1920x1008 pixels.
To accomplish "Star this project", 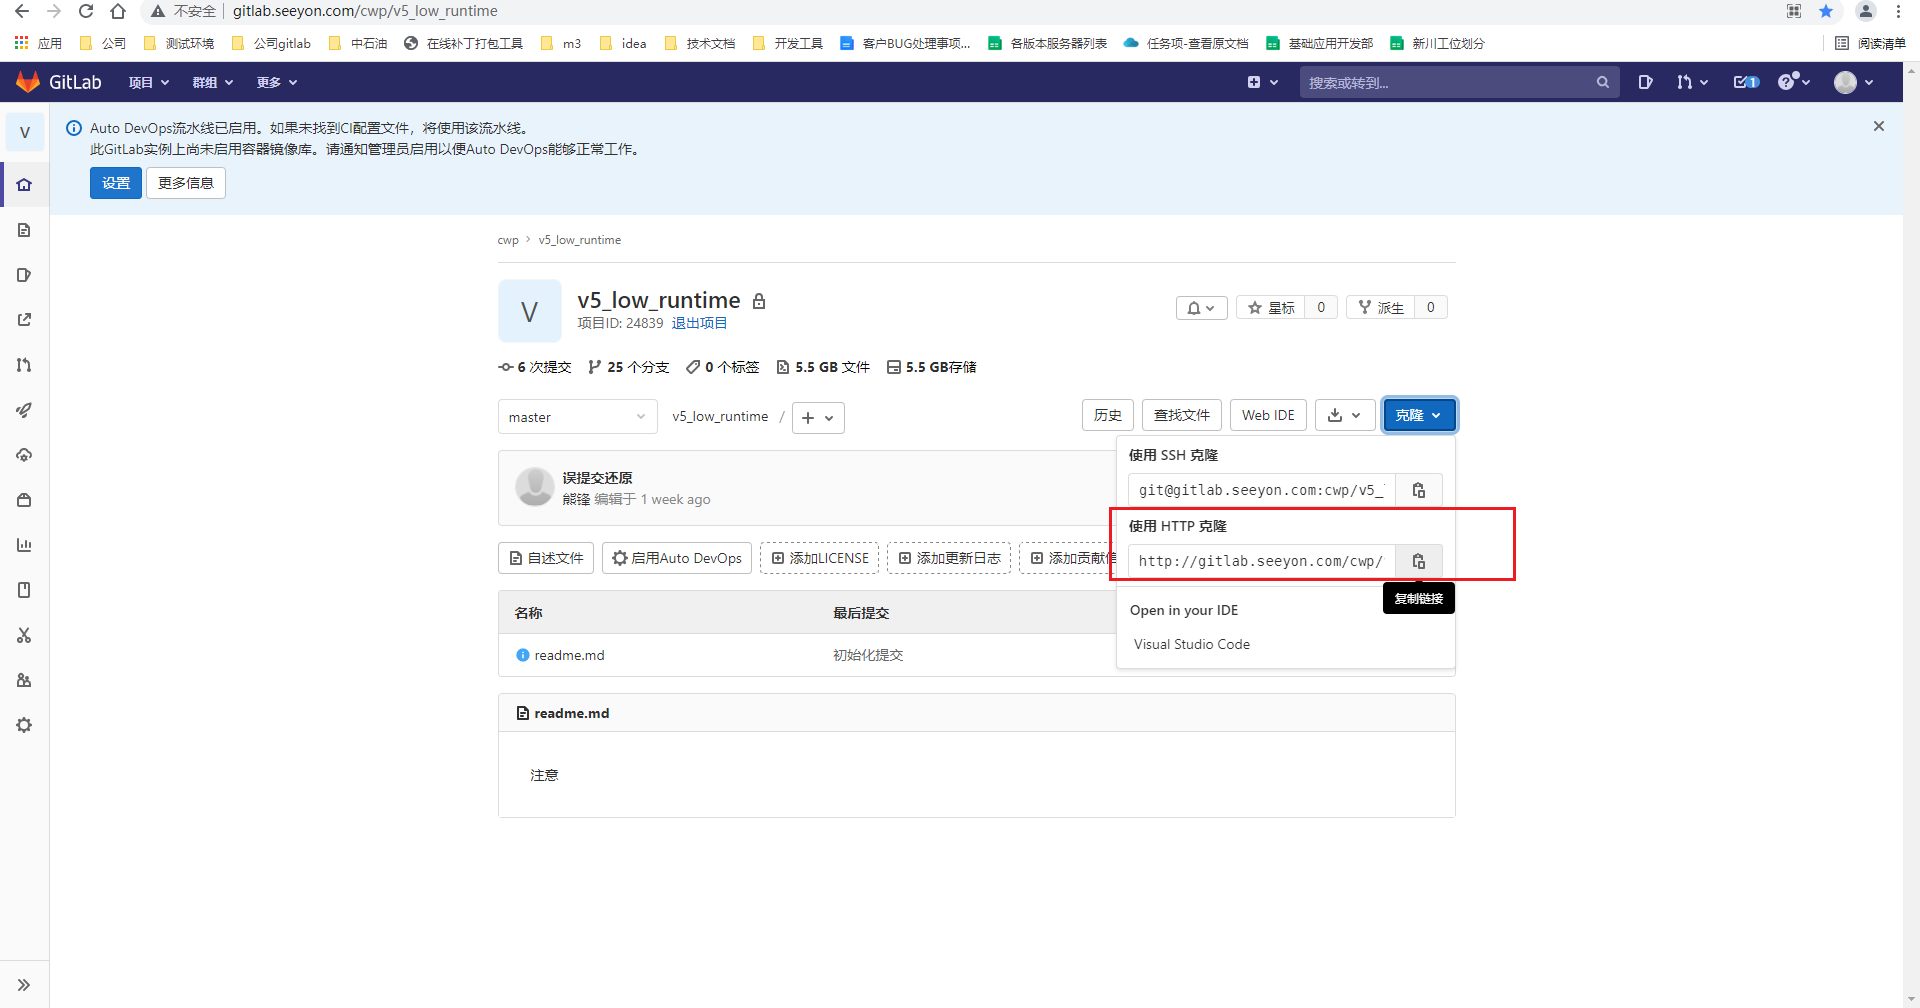I will point(1271,308).
